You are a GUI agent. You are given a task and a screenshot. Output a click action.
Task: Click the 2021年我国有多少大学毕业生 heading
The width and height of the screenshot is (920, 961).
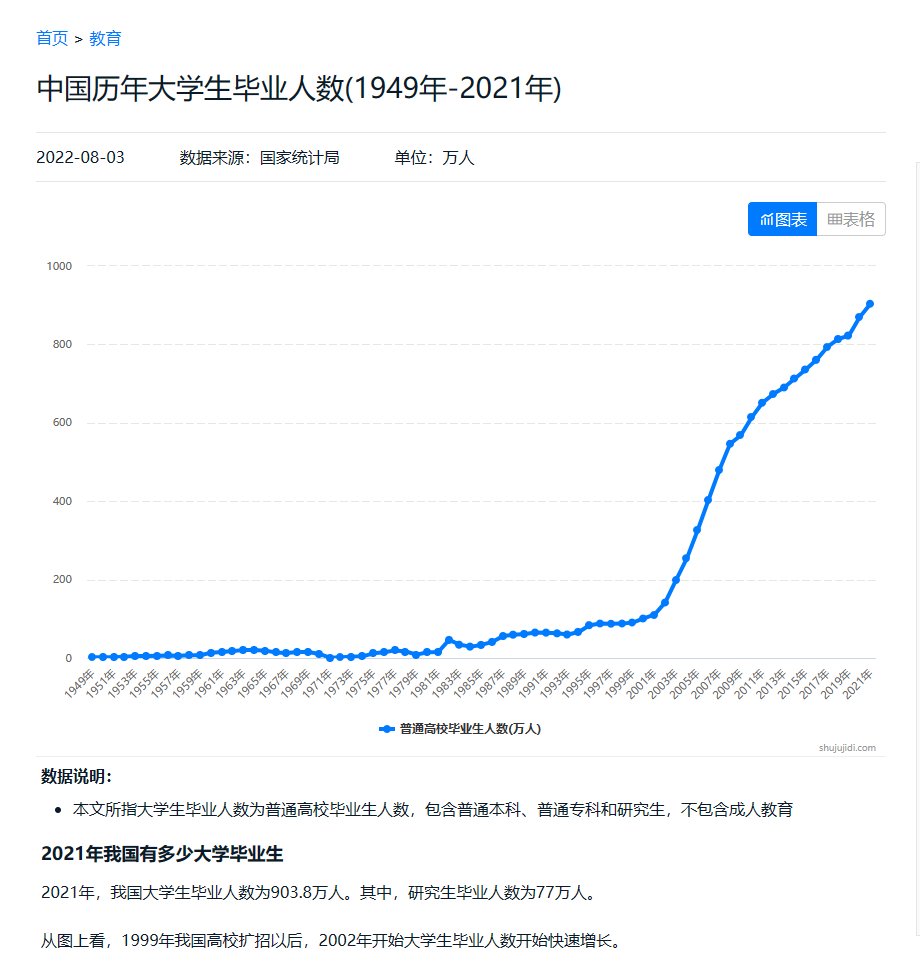point(162,854)
